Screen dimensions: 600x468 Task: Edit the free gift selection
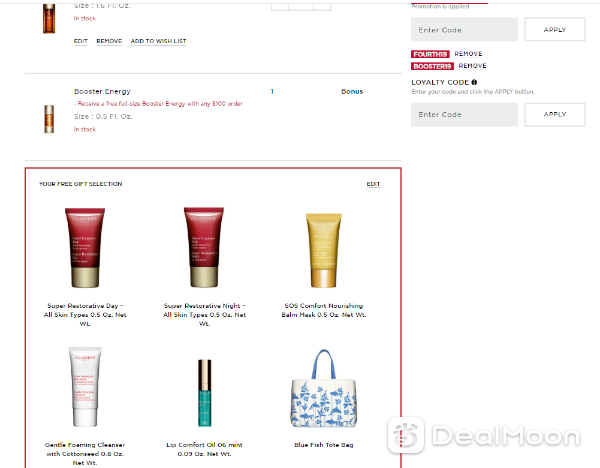373,184
